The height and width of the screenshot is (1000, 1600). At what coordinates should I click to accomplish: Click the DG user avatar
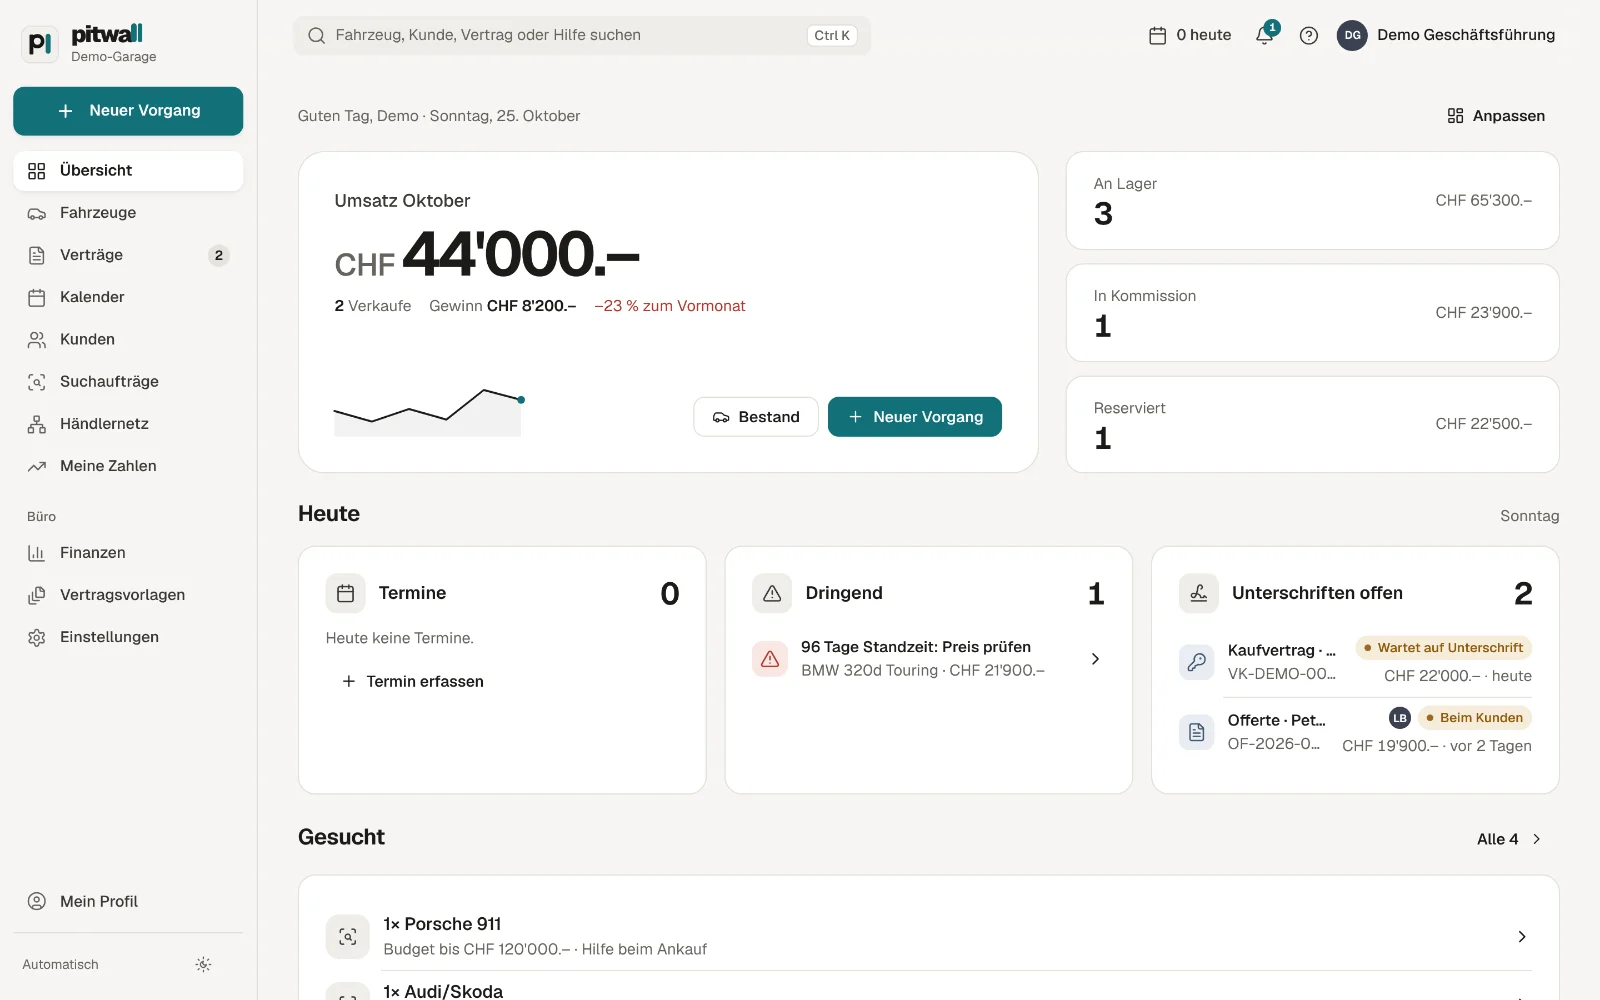coord(1352,35)
